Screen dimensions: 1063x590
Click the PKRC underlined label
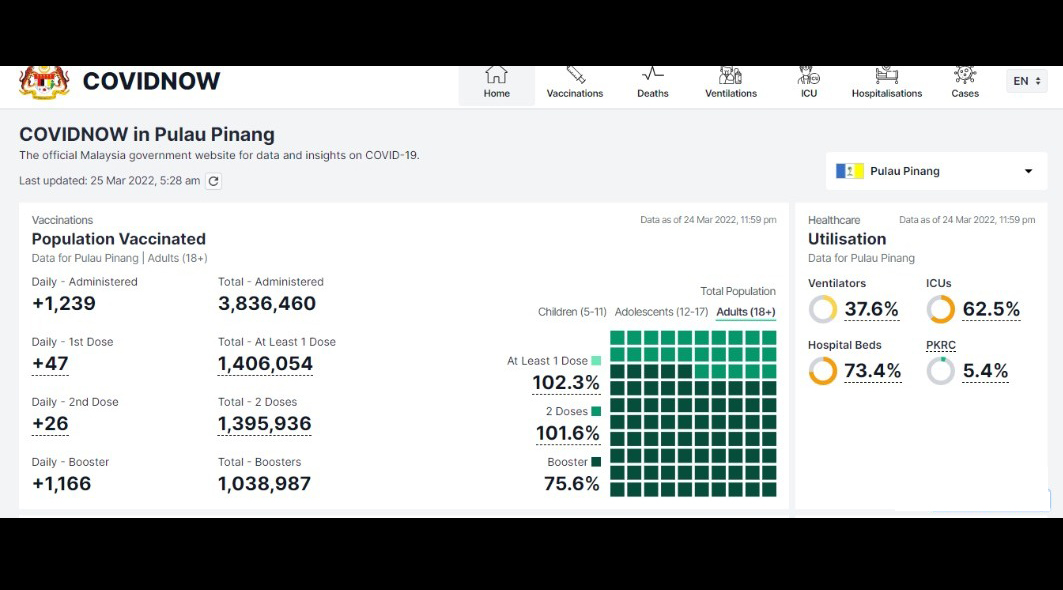tap(941, 345)
